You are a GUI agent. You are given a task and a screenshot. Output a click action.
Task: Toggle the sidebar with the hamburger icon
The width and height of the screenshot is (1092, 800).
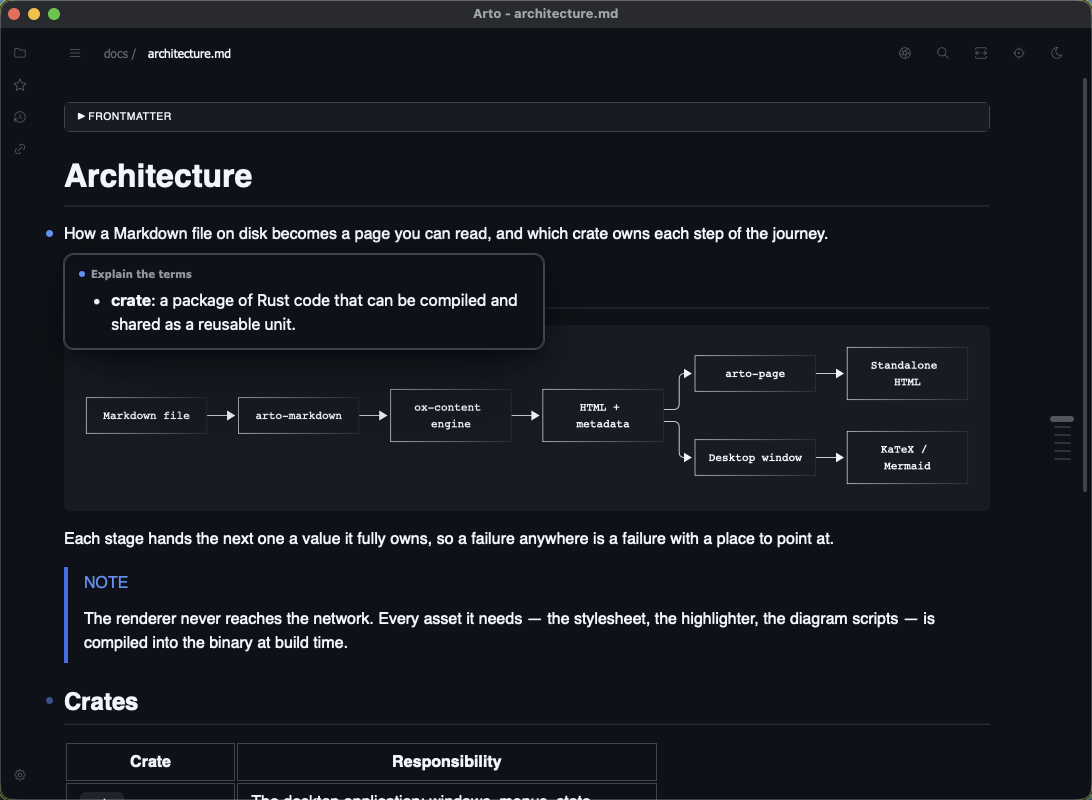click(75, 54)
